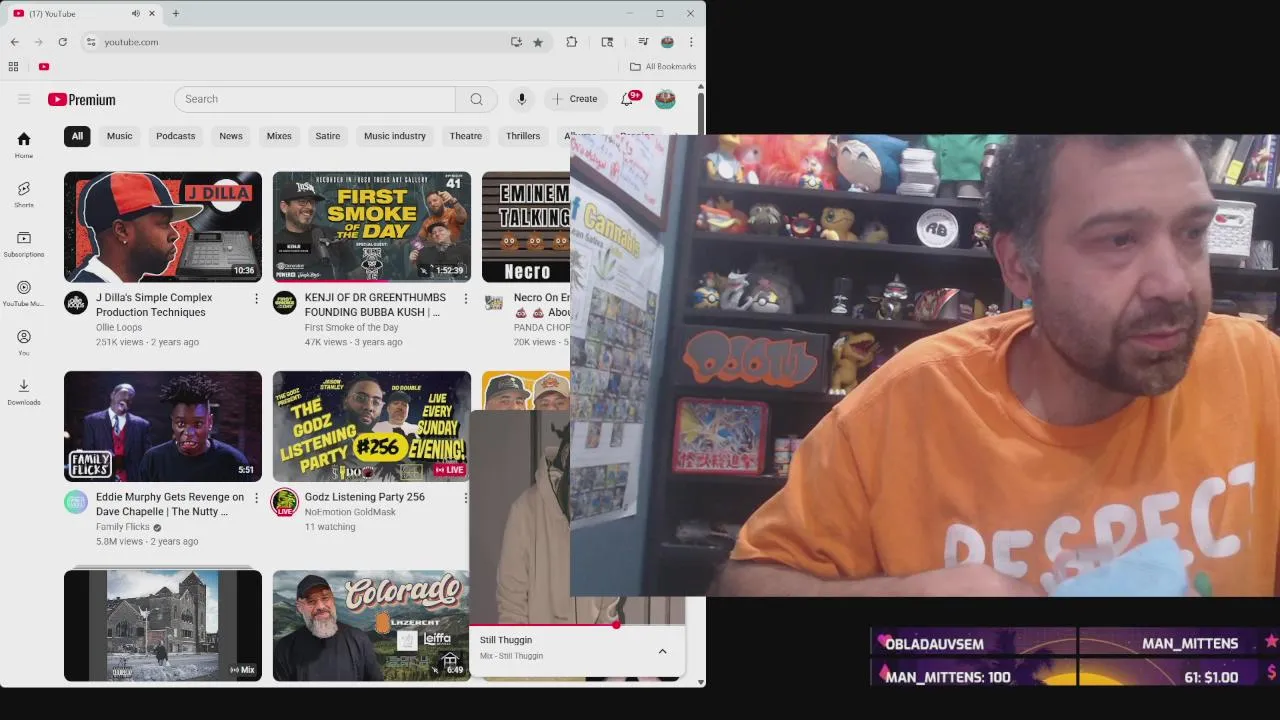
Task: Select the Podcasts filter chip
Action: (175, 136)
